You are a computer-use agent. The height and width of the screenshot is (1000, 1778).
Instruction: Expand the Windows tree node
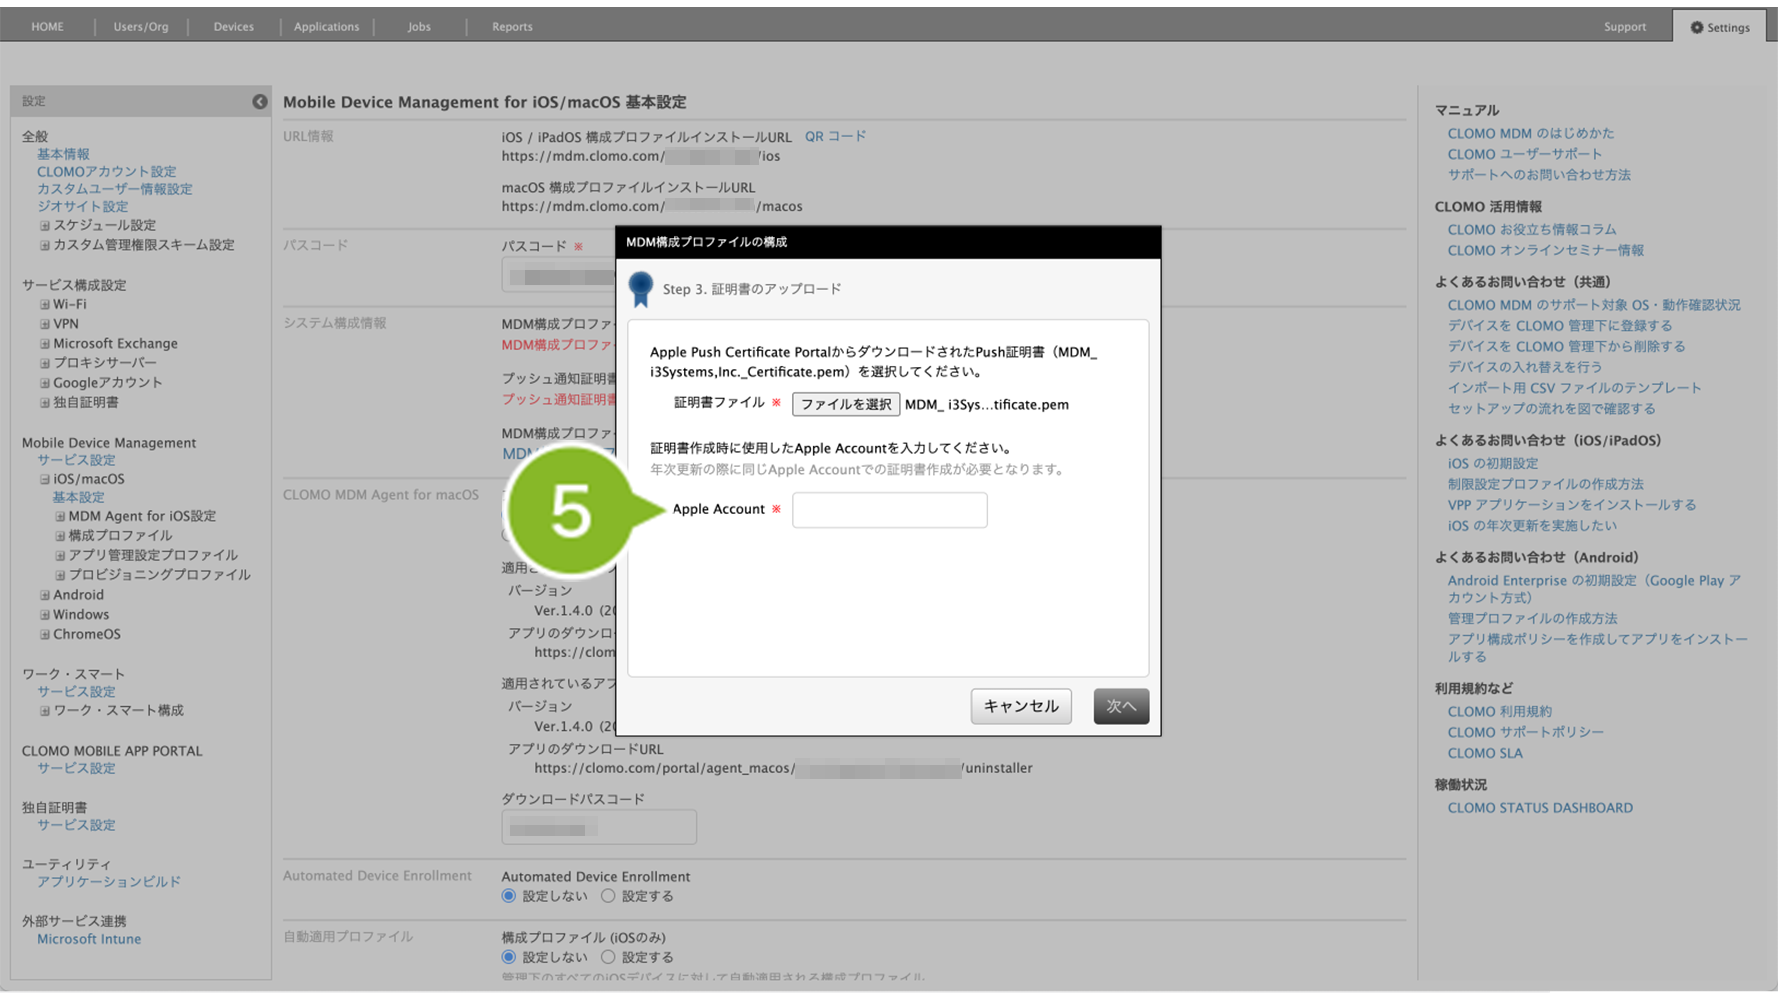click(x=44, y=615)
